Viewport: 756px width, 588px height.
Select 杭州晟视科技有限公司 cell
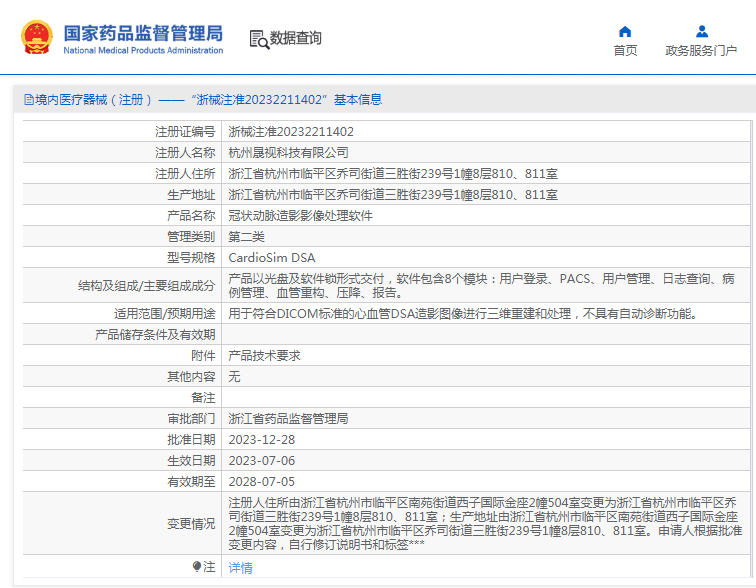click(288, 153)
